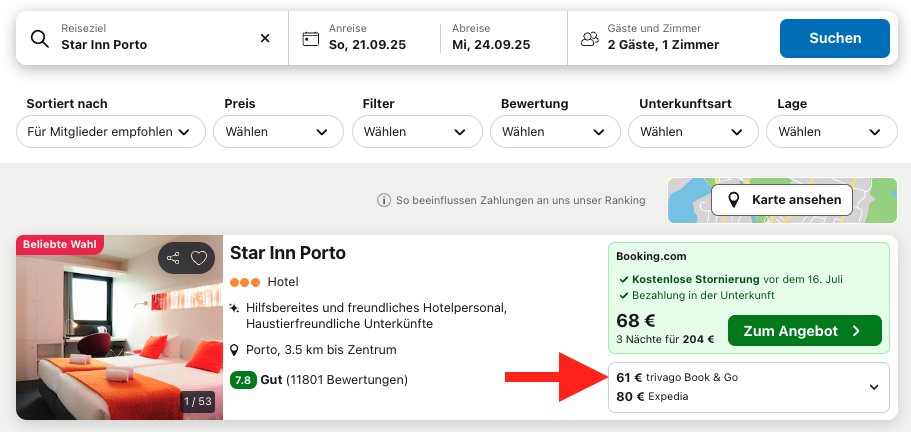
Task: Open the Bewertung Wählen dropdown
Action: (x=555, y=132)
